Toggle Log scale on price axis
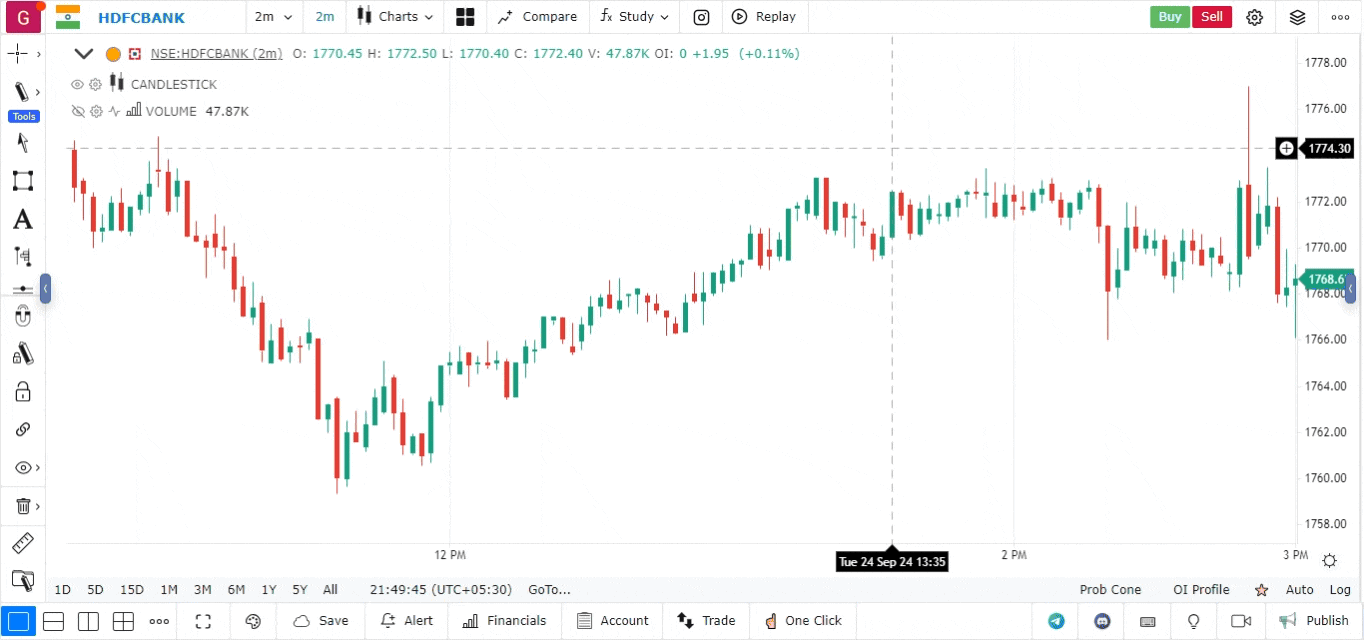This screenshot has height=640, width=1364. (1340, 590)
